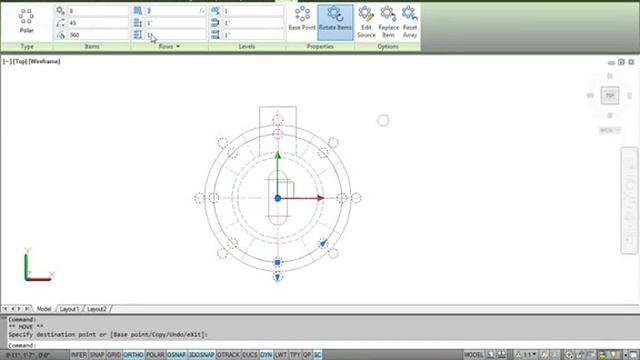Toggle 3DOSNAP in status bar
This screenshot has width=640, height=360.
[202, 355]
